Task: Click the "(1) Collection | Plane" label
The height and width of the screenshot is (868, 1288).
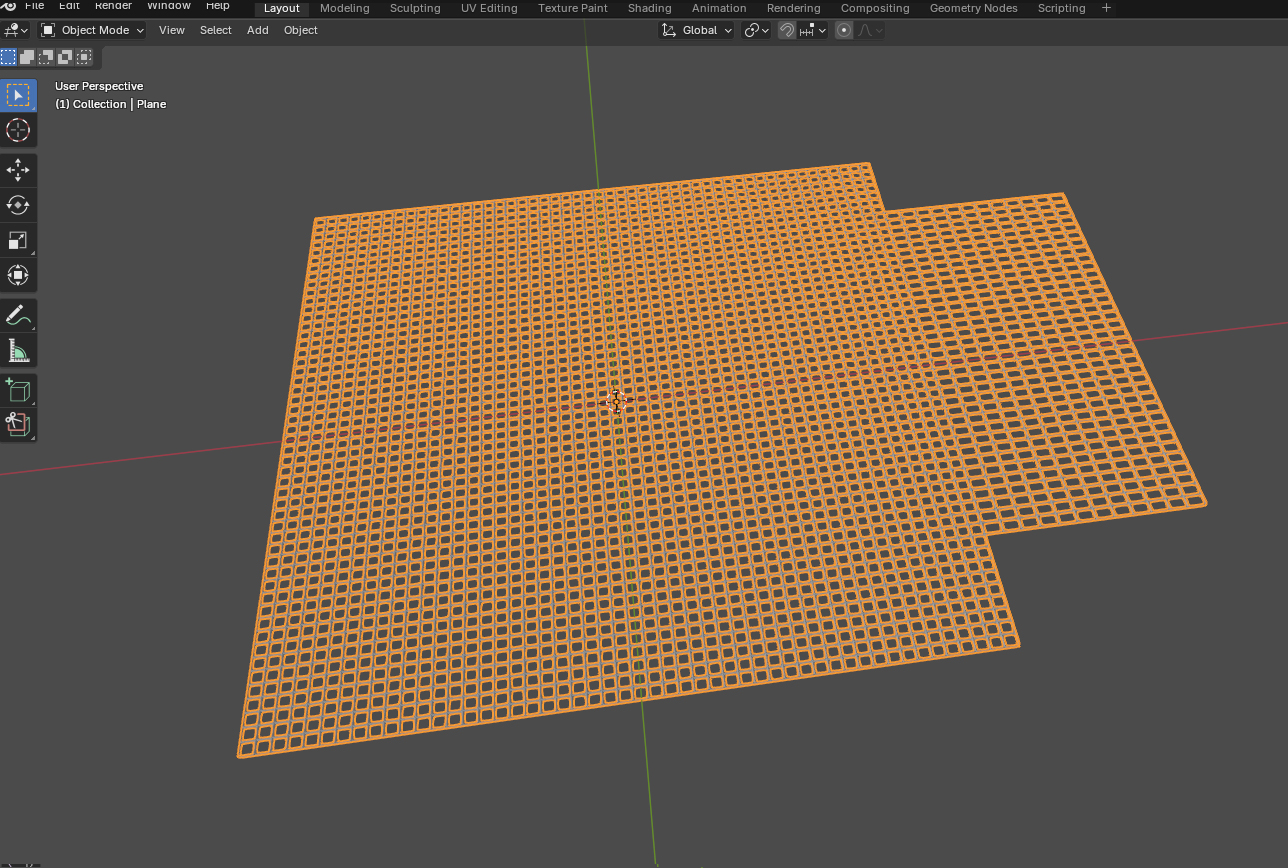Action: 111,104
